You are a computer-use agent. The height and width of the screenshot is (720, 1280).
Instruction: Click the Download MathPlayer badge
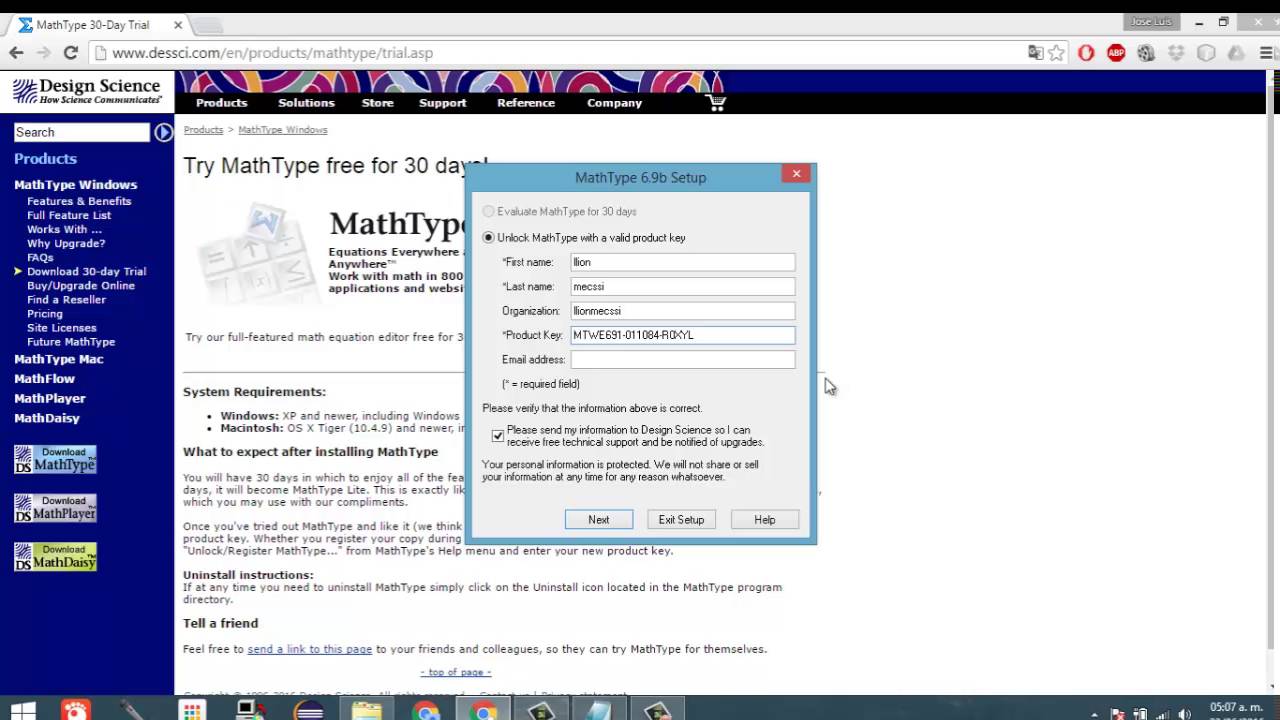55,508
